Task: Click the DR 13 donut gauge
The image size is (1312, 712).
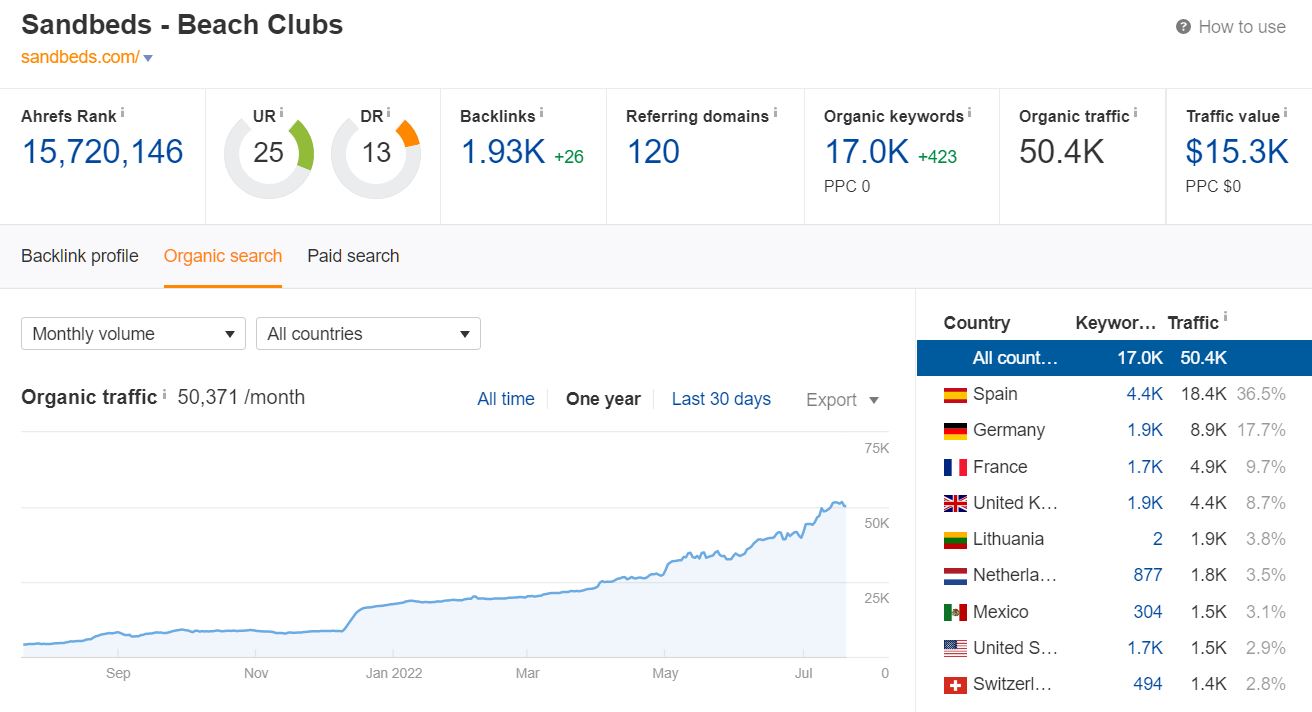Action: 376,154
